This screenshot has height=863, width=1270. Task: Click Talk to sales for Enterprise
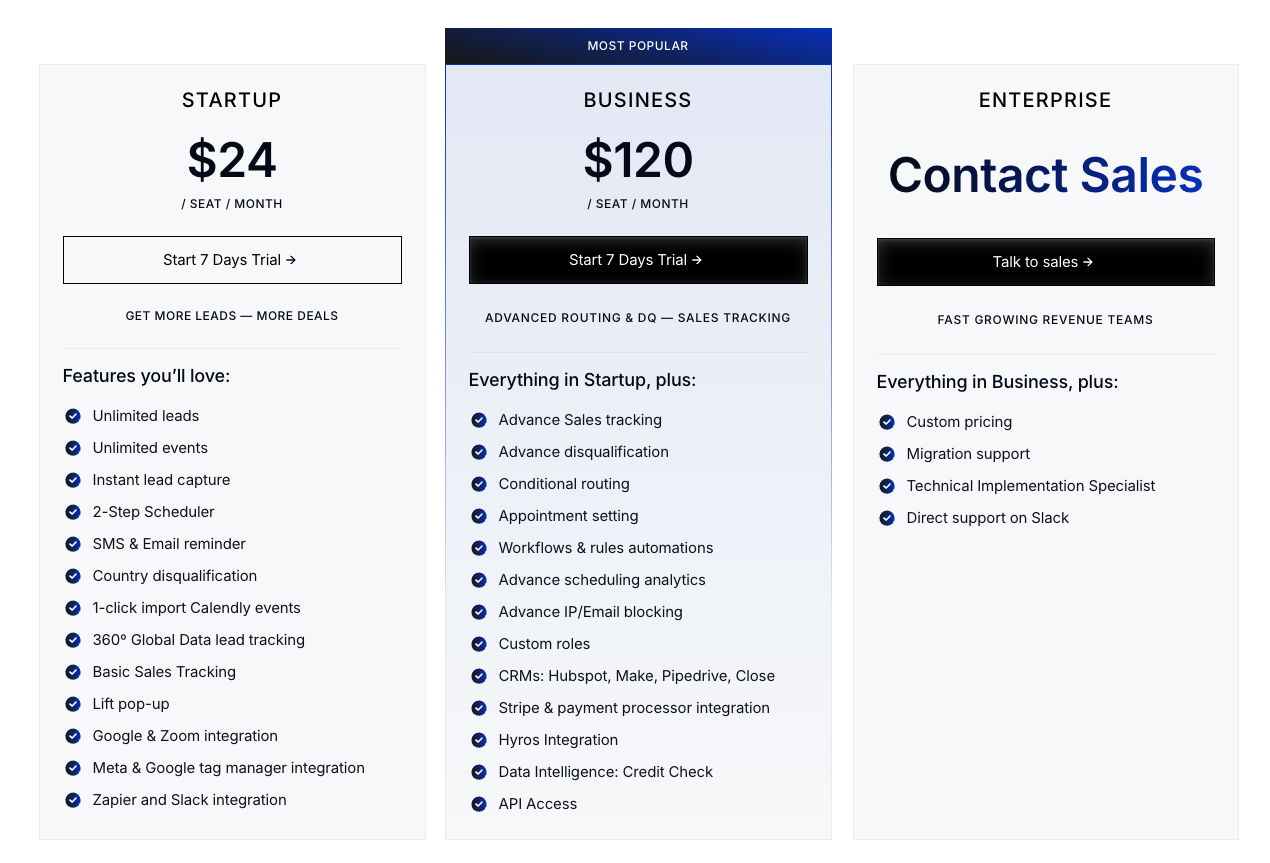(x=1045, y=262)
